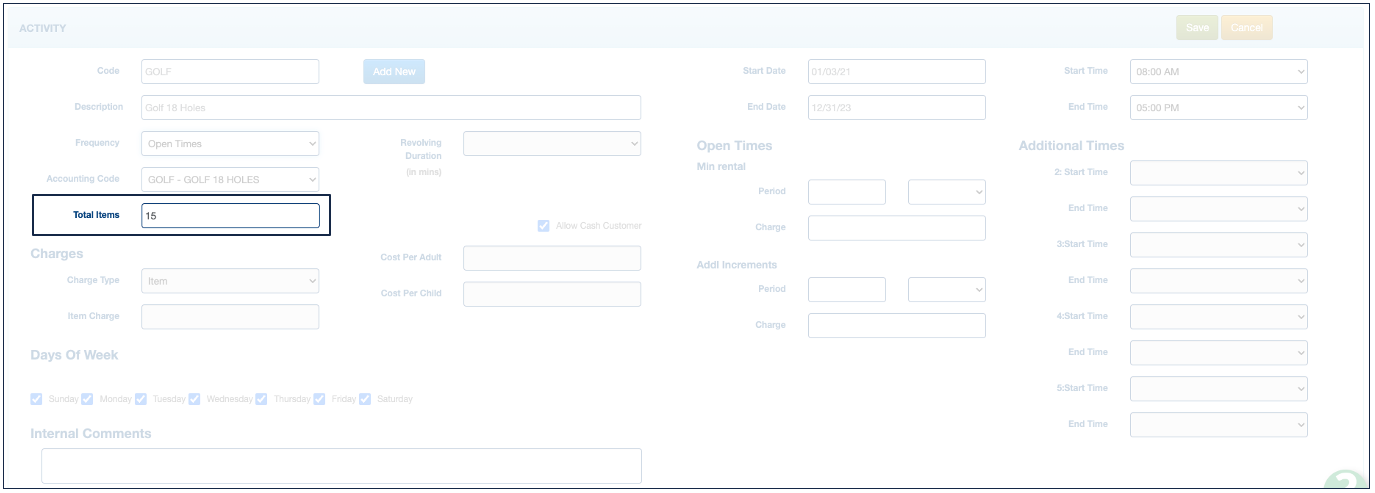
Task: Click the Cancel button
Action: [1246, 28]
